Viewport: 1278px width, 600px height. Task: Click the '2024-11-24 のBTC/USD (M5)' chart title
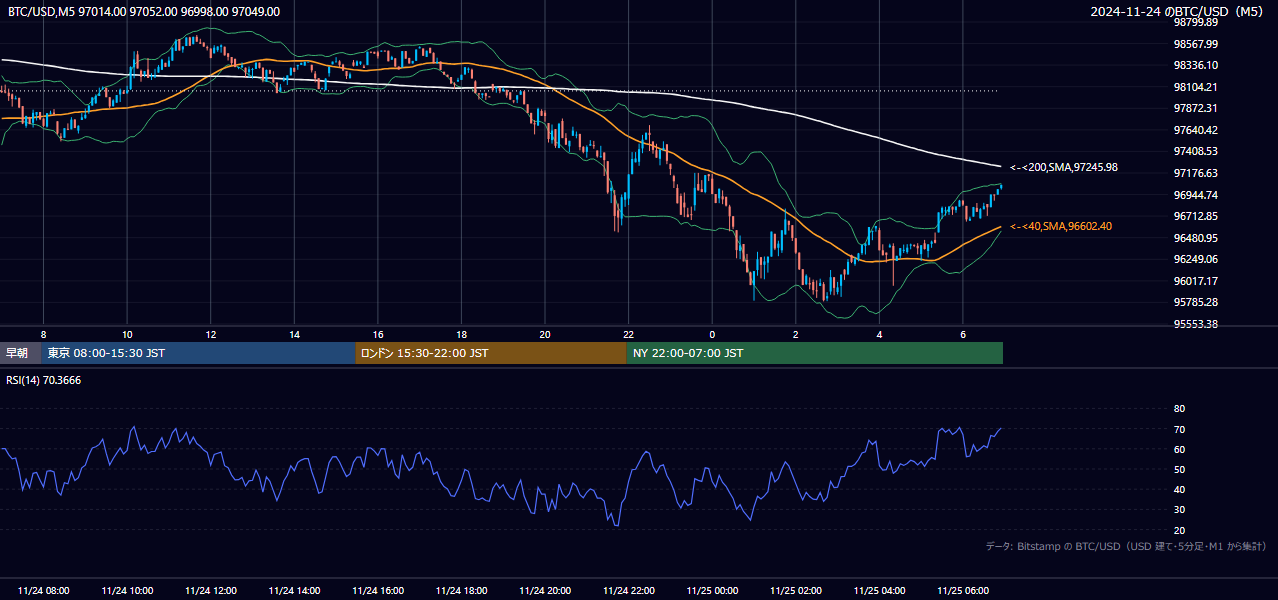[x=1179, y=11]
